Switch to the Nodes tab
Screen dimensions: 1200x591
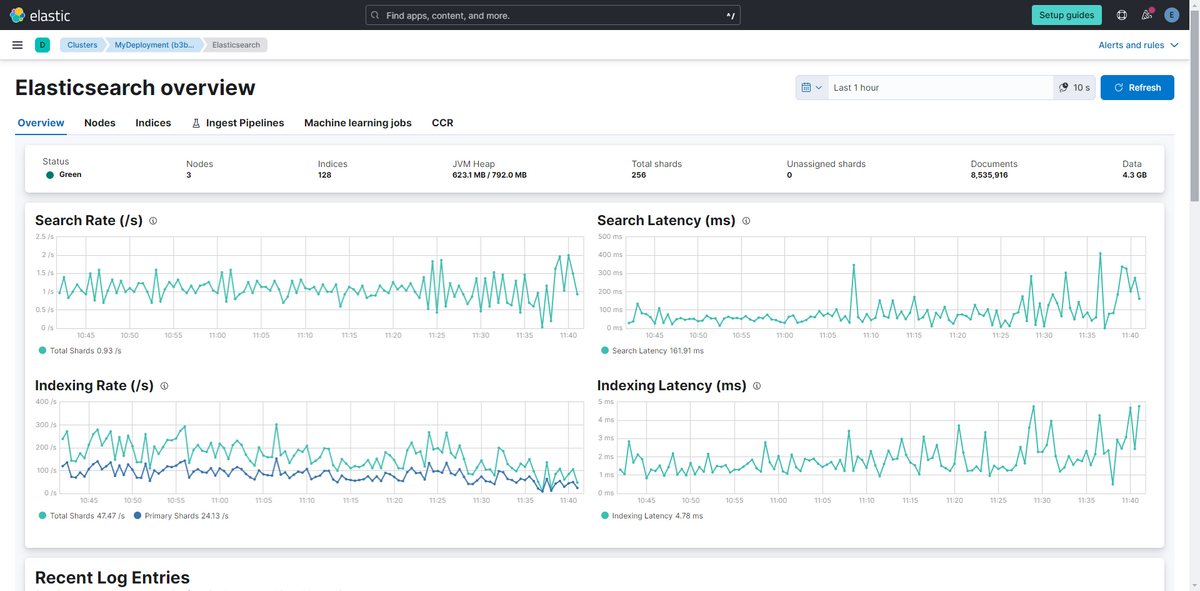tap(100, 122)
